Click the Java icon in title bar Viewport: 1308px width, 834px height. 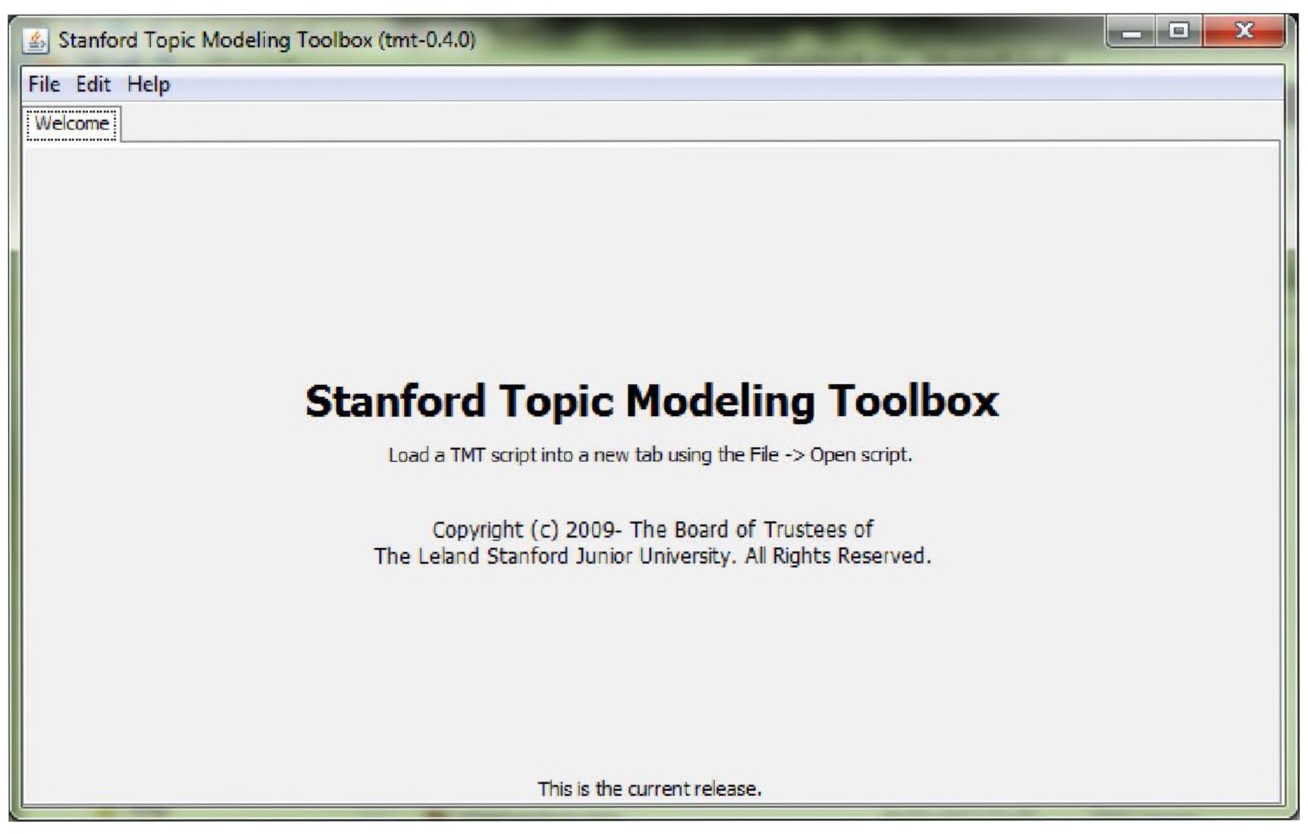pyautogui.click(x=36, y=41)
